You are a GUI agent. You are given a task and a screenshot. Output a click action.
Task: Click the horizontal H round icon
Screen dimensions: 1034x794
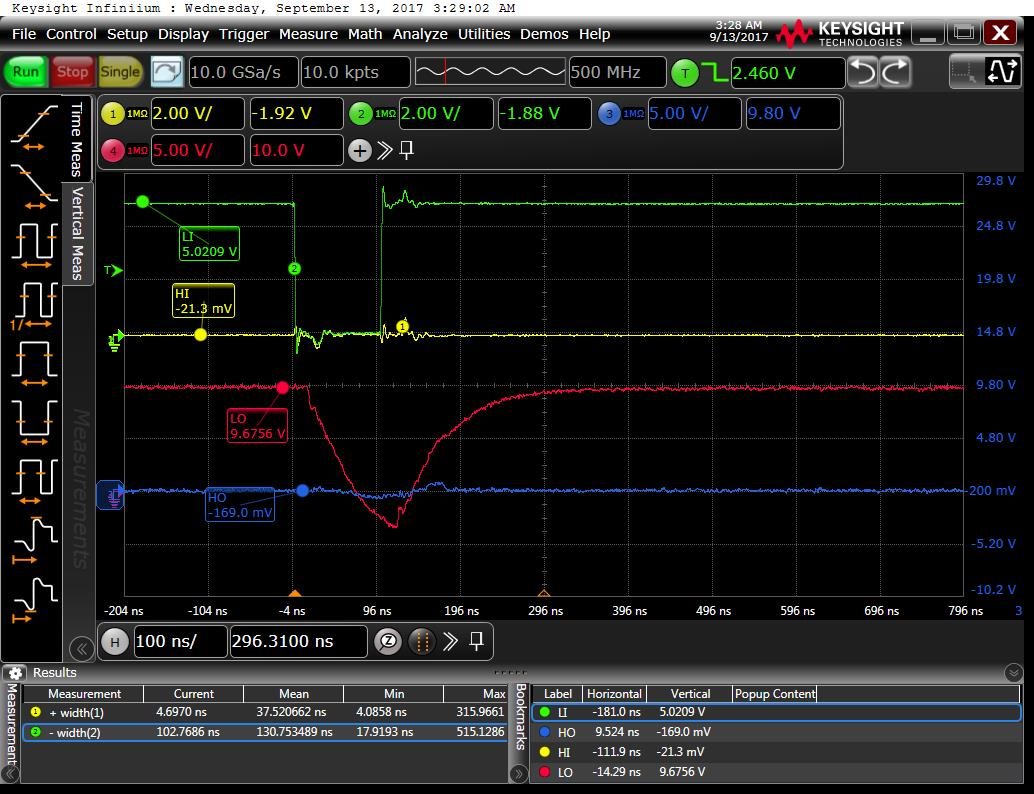115,641
